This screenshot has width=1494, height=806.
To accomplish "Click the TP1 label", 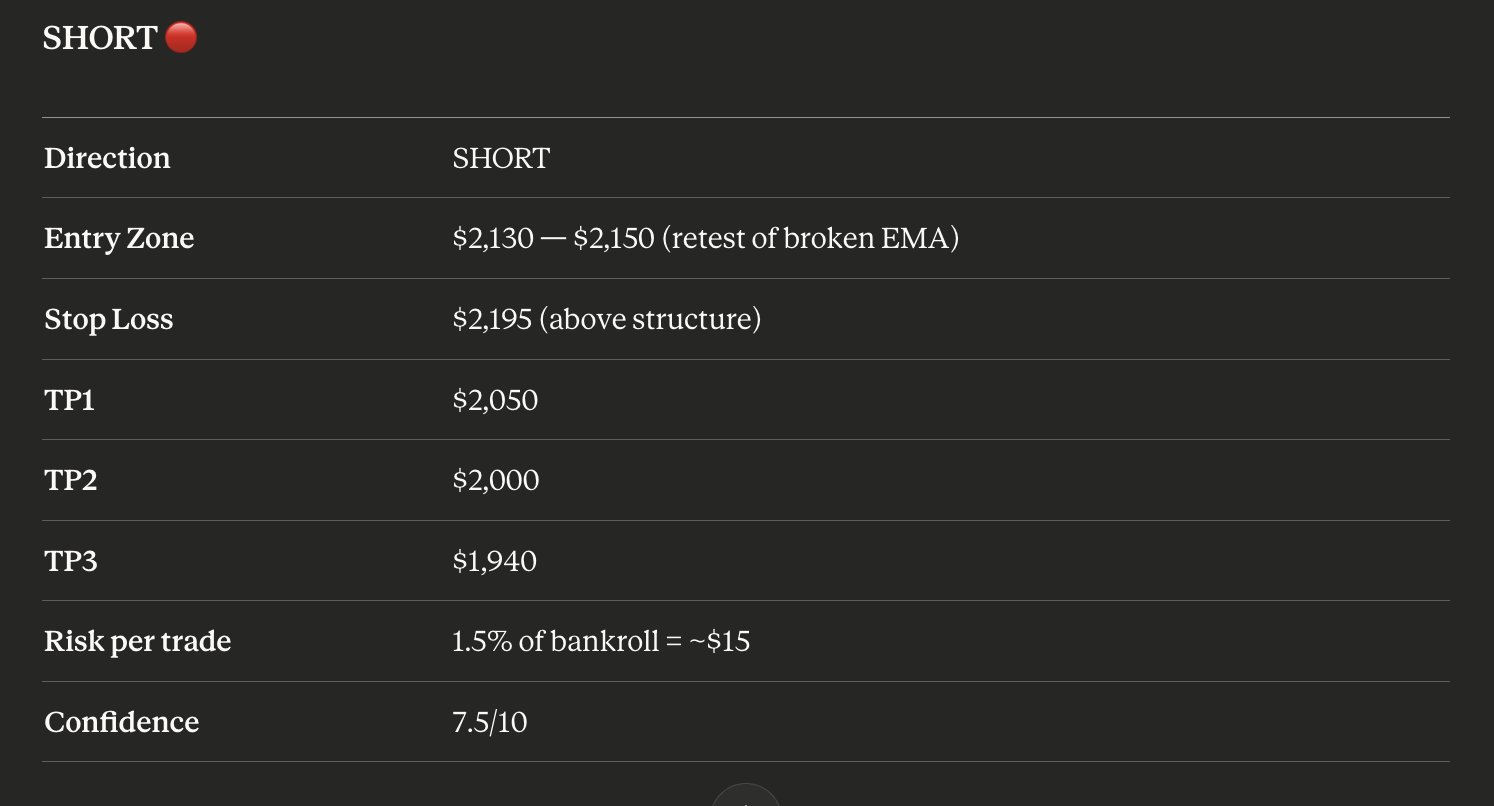I will tap(69, 400).
